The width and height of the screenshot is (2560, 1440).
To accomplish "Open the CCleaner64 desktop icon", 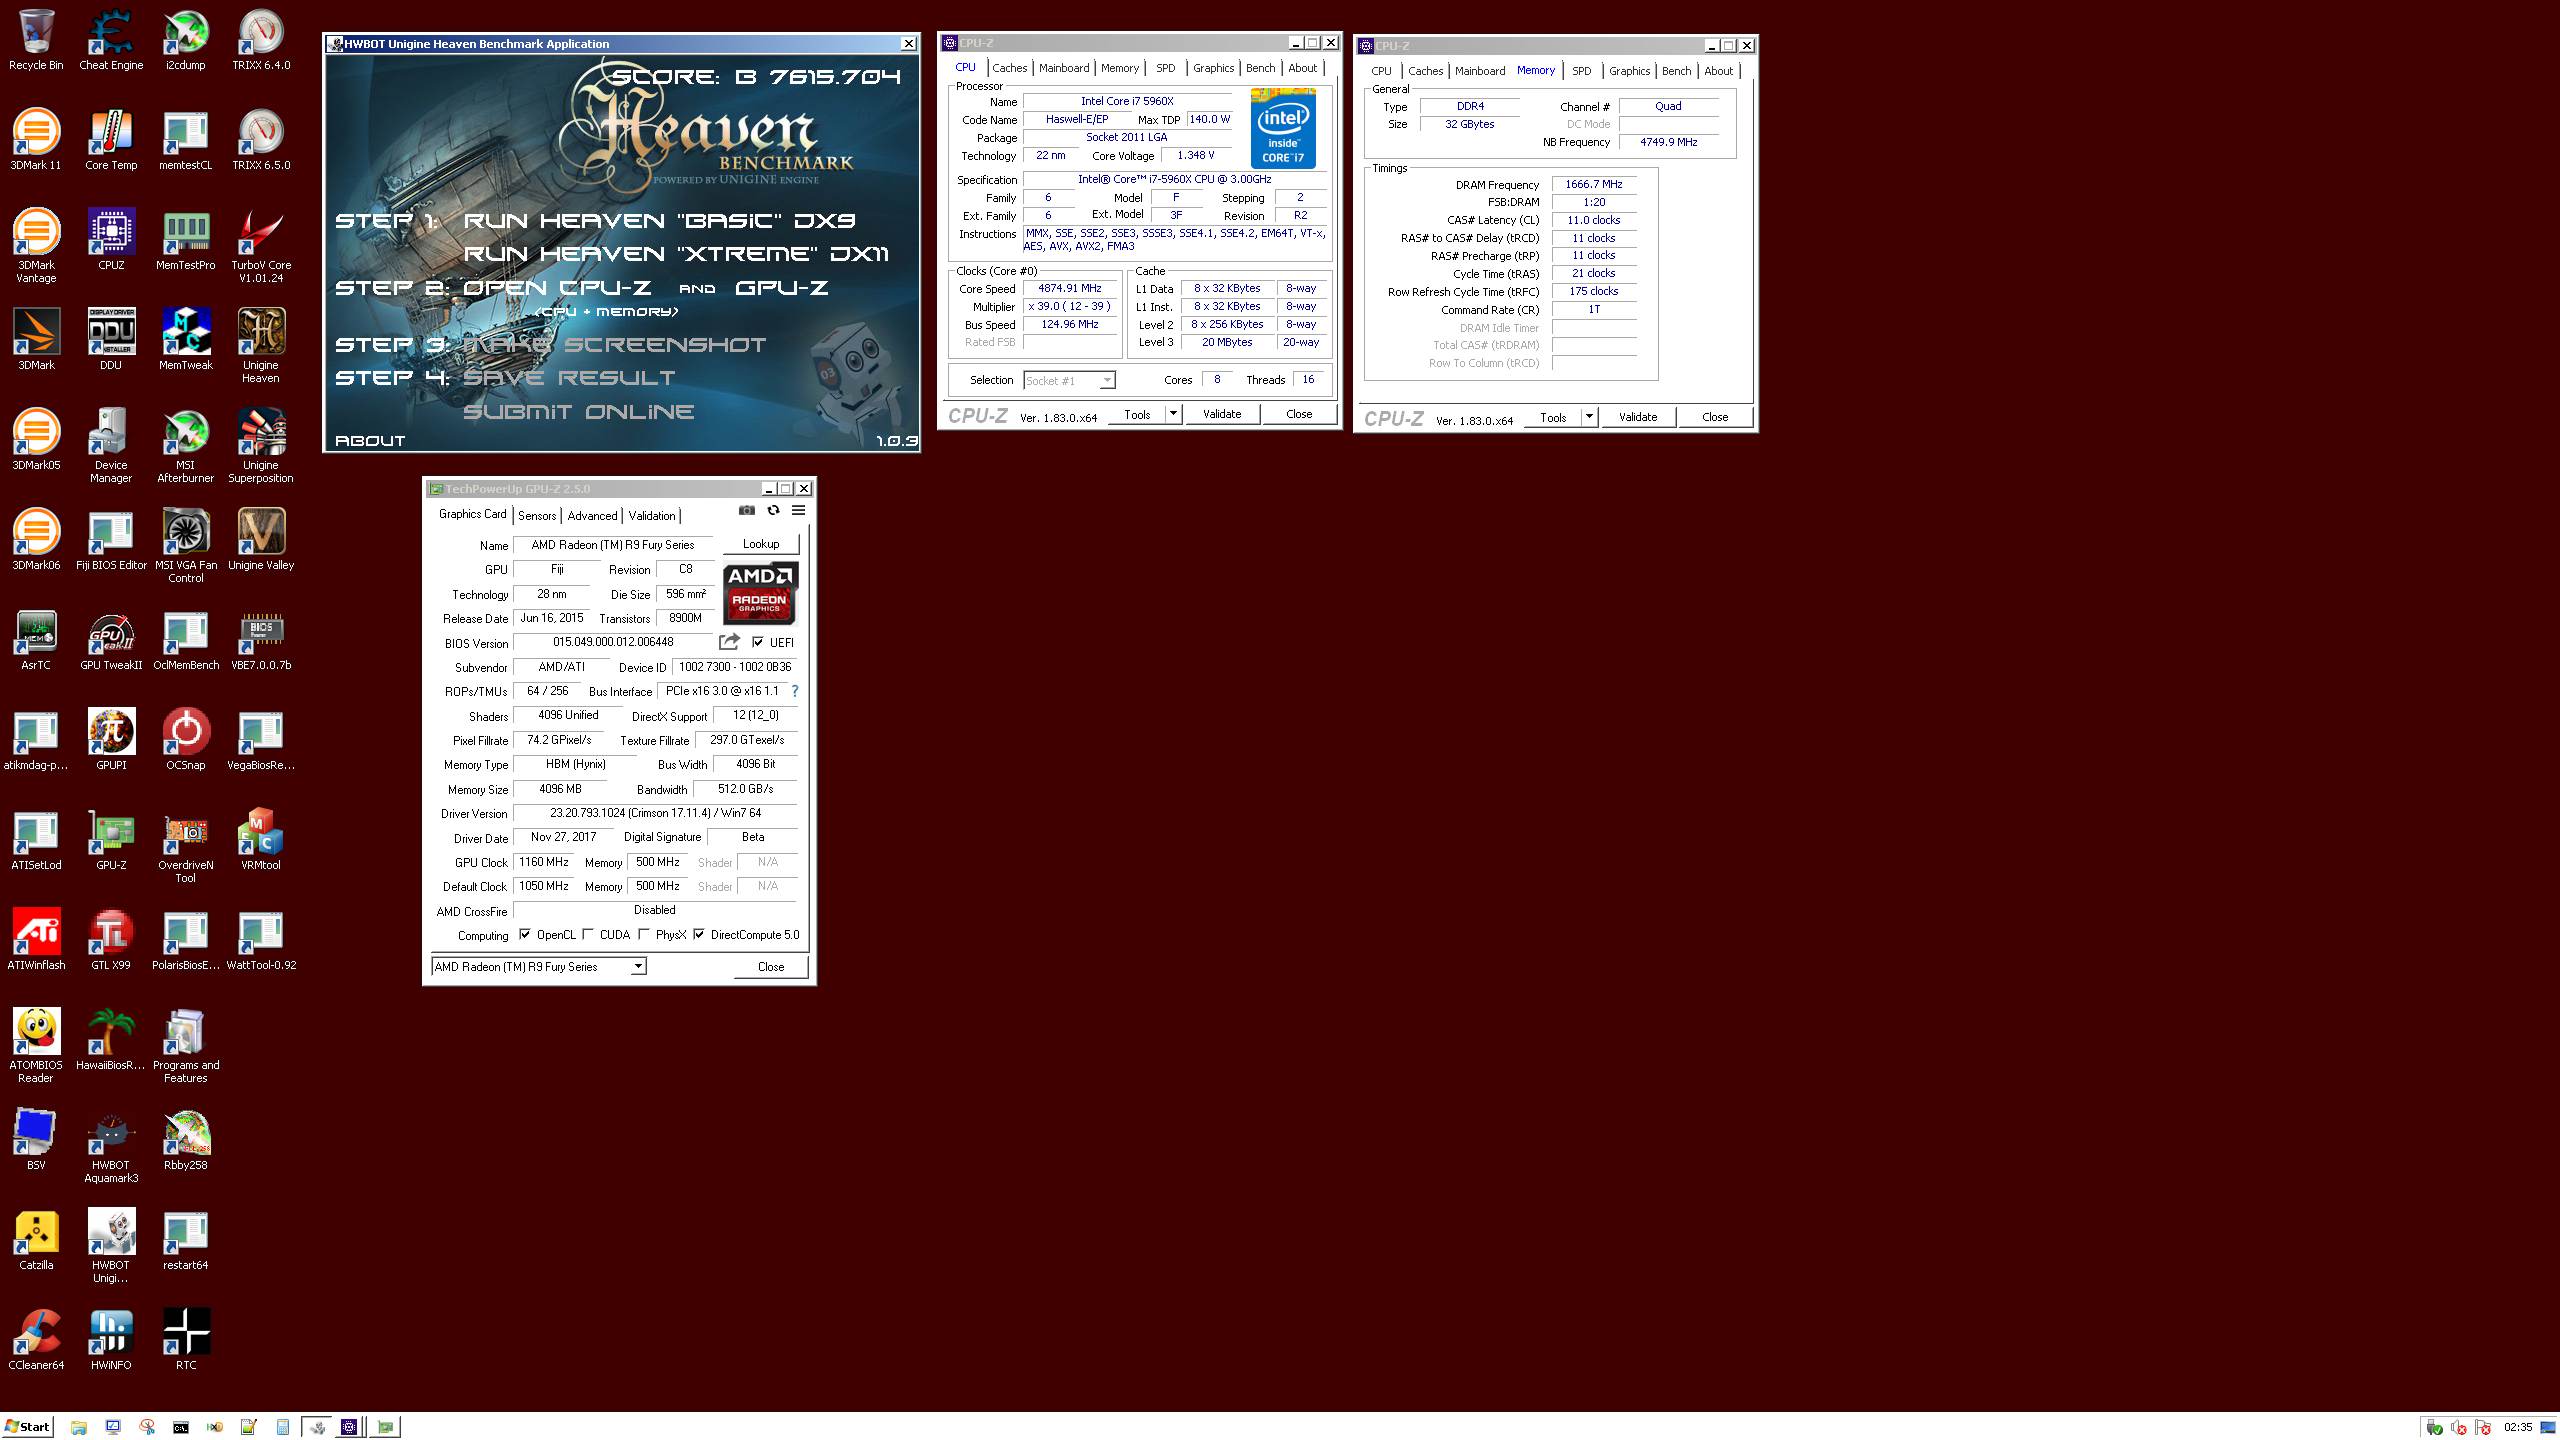I will point(36,1340).
